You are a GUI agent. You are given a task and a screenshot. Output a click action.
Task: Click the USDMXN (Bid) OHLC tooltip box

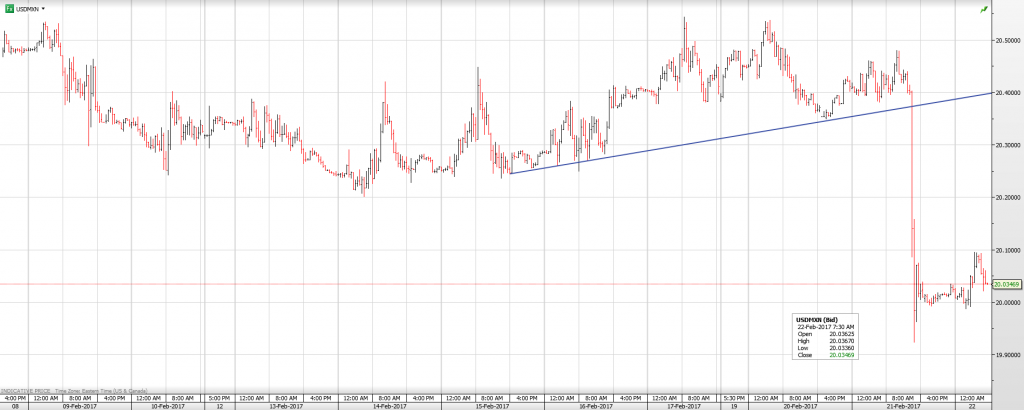[x=827, y=335]
